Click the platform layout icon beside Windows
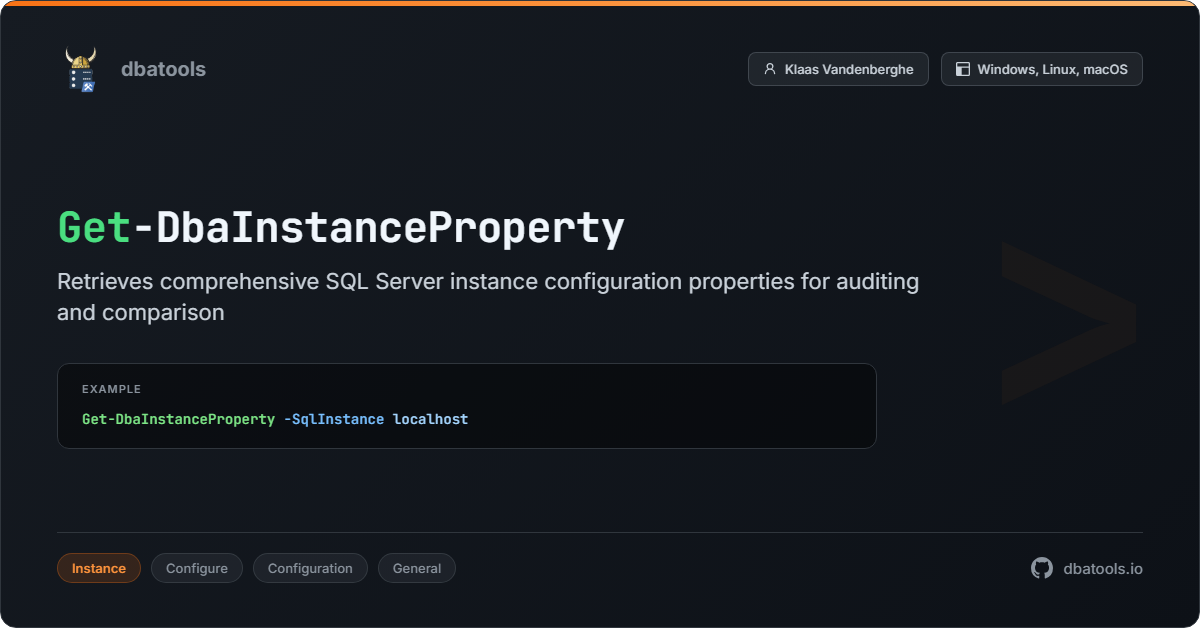Viewport: 1200px width, 628px height. [963, 69]
